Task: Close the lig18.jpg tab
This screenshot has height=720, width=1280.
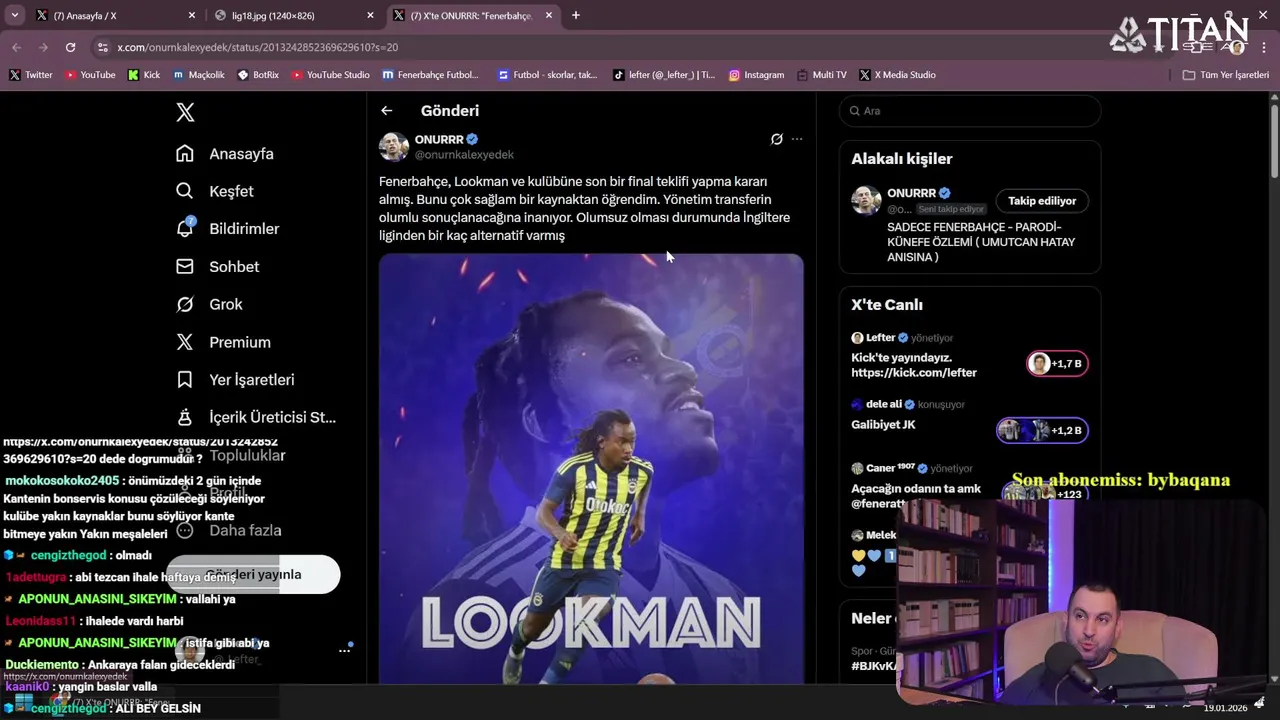Action: pyautogui.click(x=370, y=16)
